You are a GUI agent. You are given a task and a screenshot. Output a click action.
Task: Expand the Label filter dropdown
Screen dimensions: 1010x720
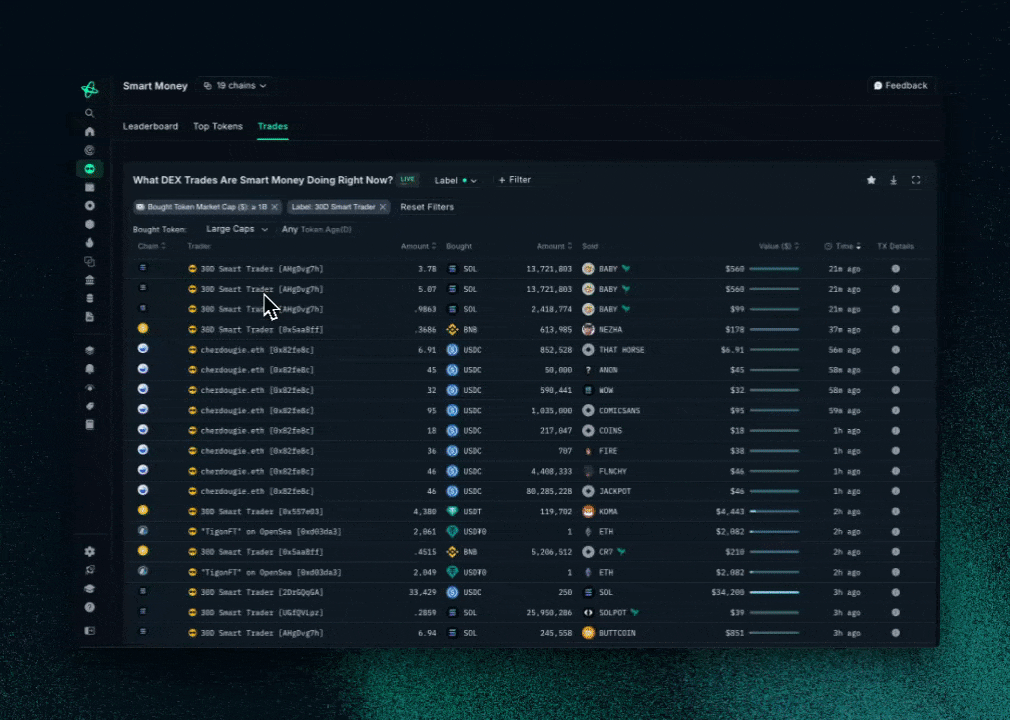[456, 181]
